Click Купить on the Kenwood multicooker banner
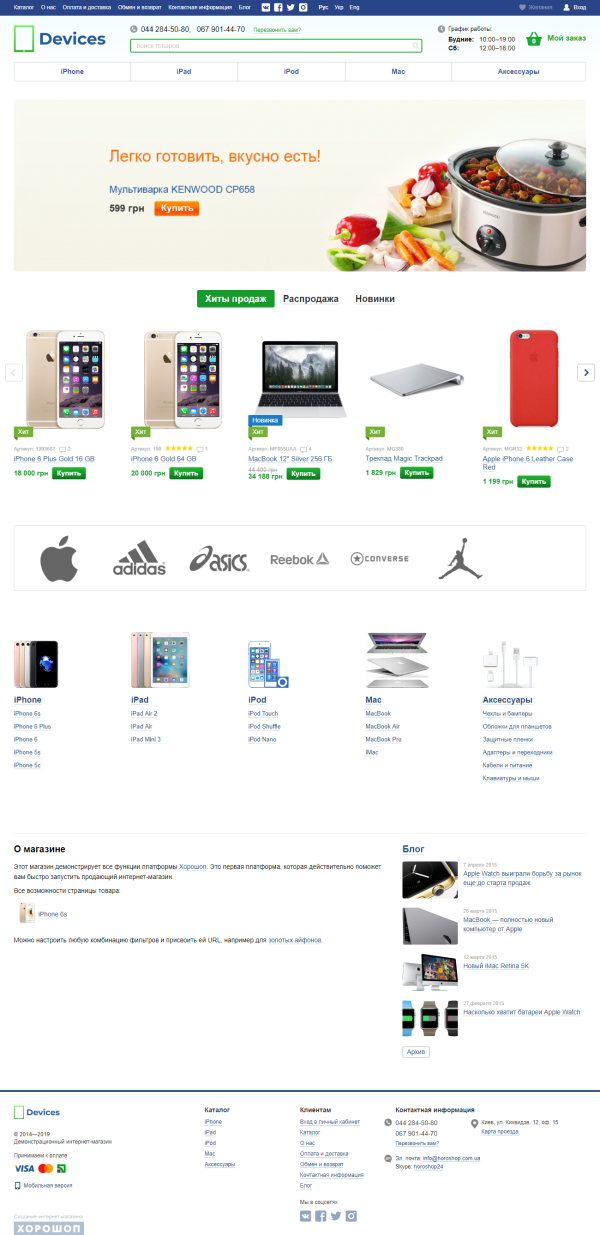Viewport: 600px width, 1235px height. [x=177, y=208]
